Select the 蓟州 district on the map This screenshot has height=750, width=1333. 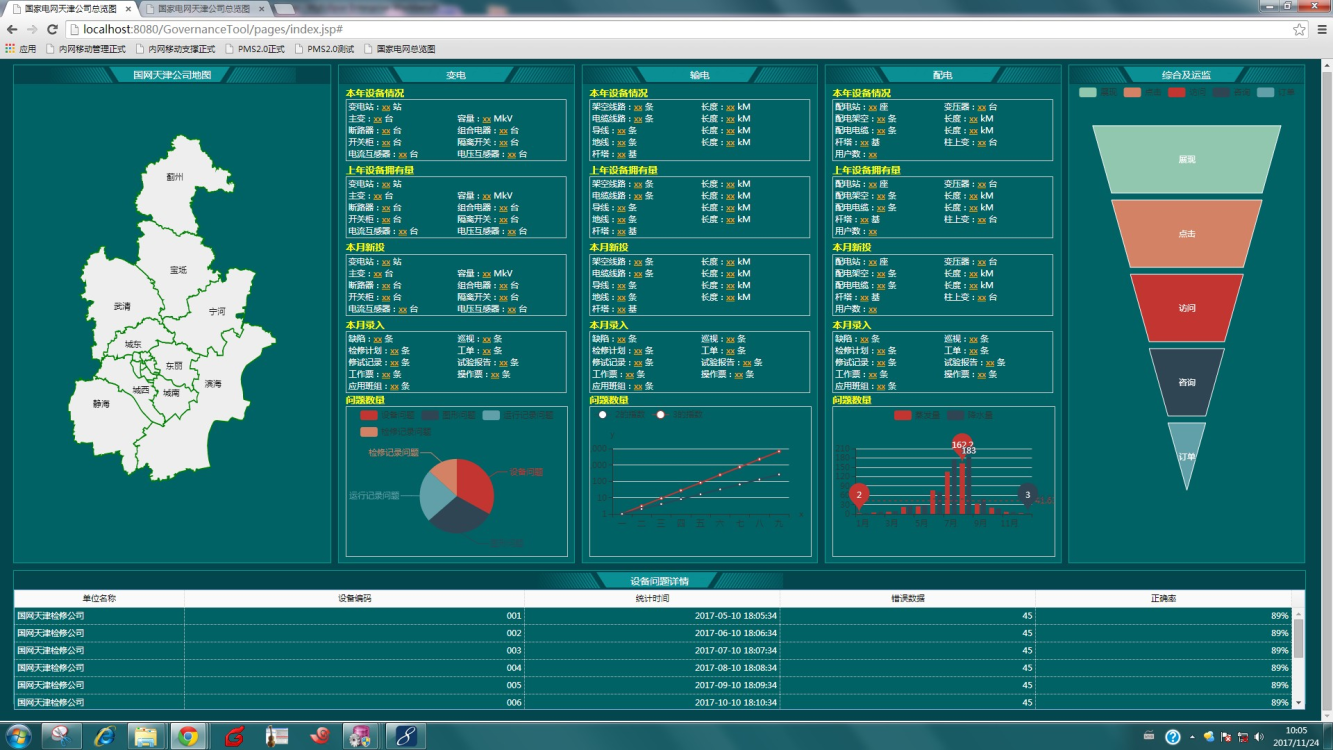(175, 177)
